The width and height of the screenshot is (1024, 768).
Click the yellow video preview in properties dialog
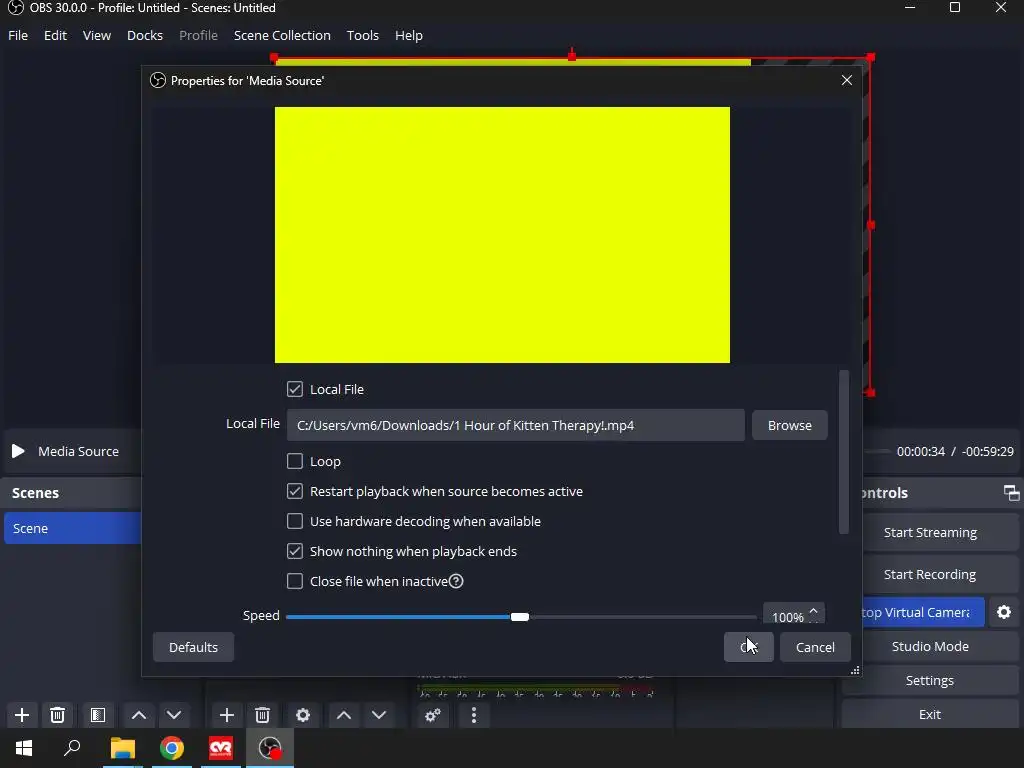[502, 235]
